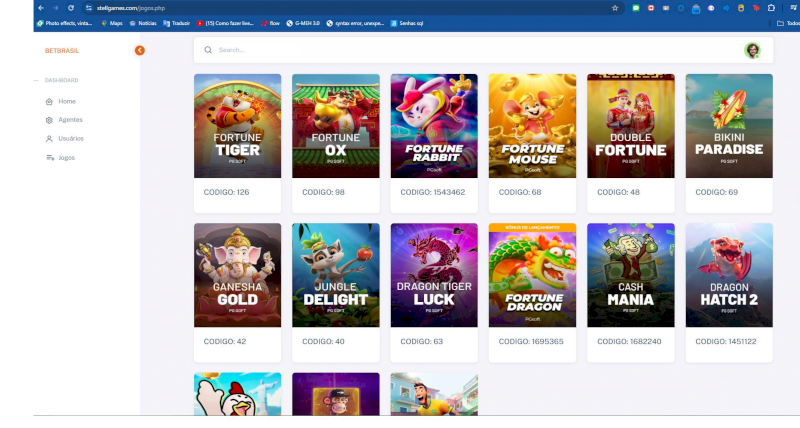Viewport: 800px width, 428px height.
Task: Open the G-MEH 3.0 bookmark
Action: [303, 23]
